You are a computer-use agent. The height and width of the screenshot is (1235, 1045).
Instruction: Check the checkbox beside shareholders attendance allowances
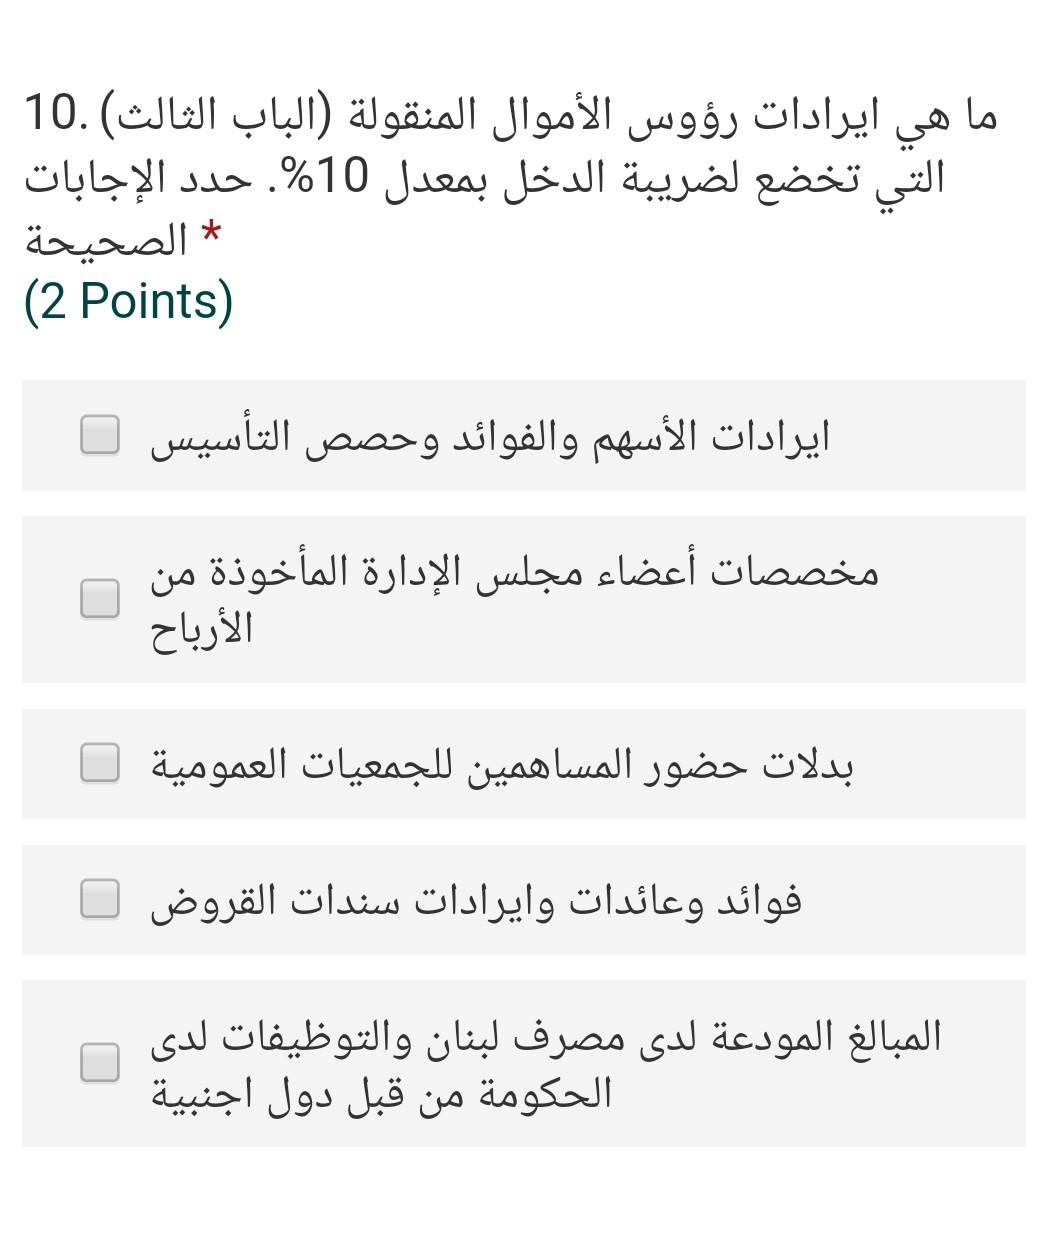click(99, 764)
